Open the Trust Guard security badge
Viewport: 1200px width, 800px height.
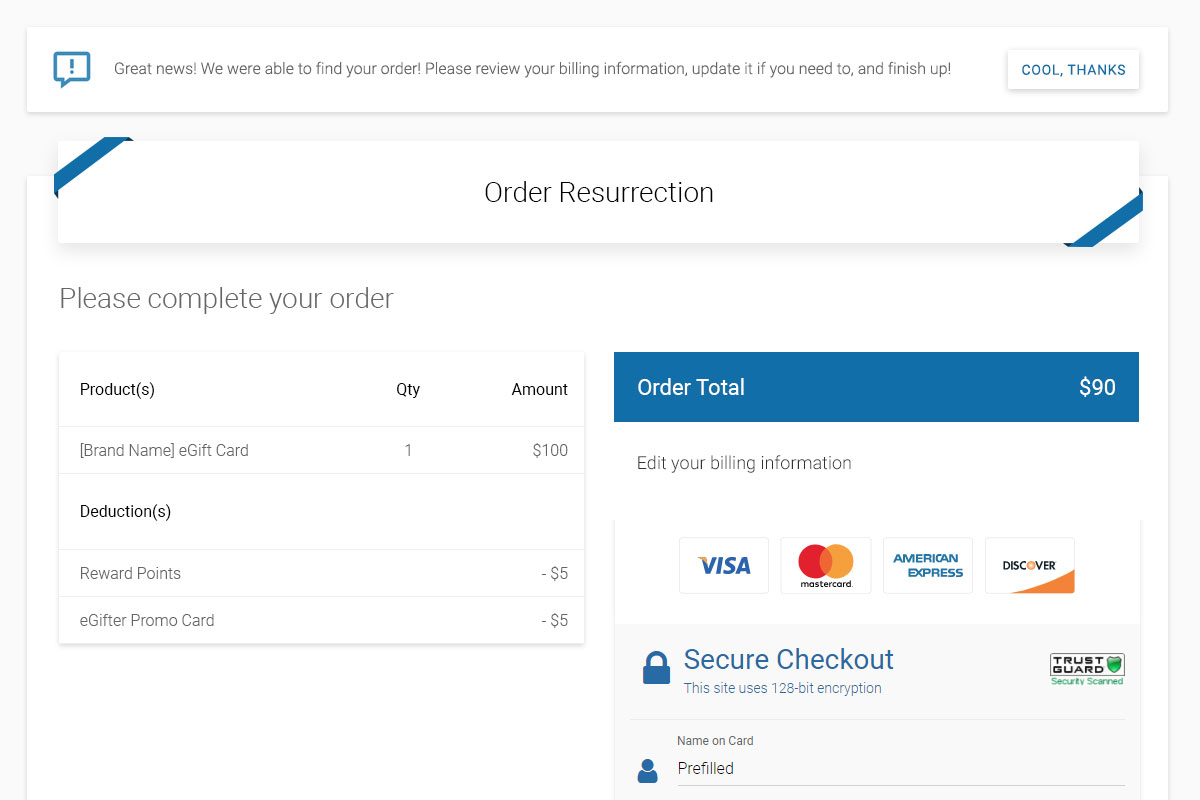(1087, 669)
